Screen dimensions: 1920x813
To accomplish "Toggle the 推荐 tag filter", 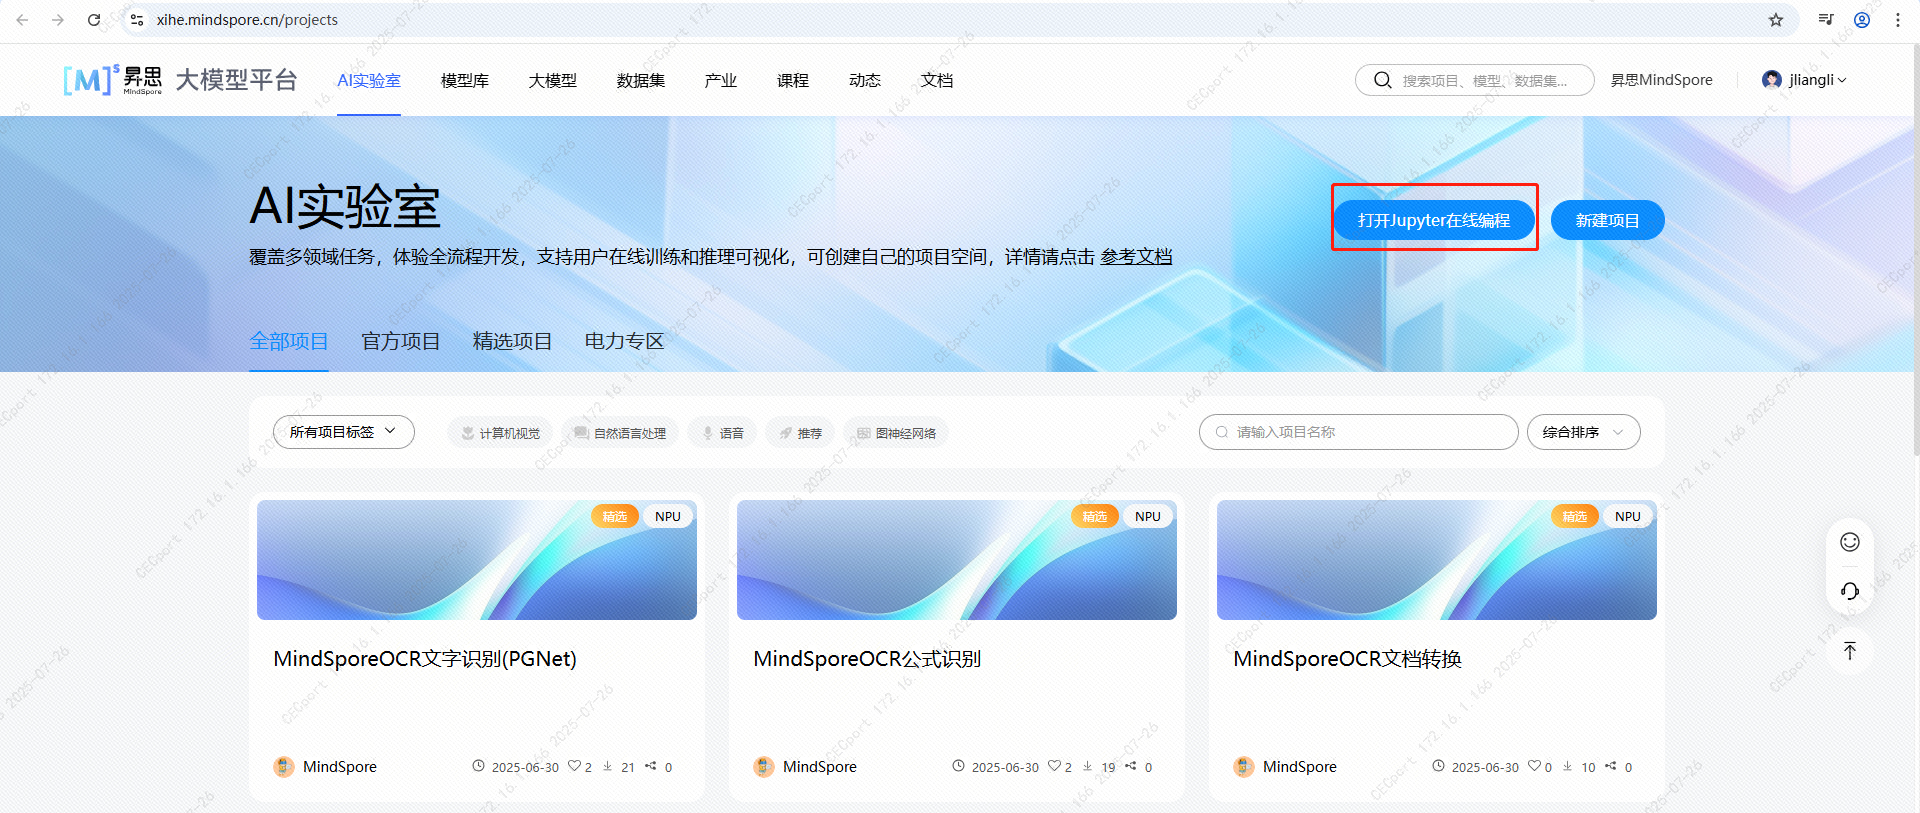I will 800,433.
